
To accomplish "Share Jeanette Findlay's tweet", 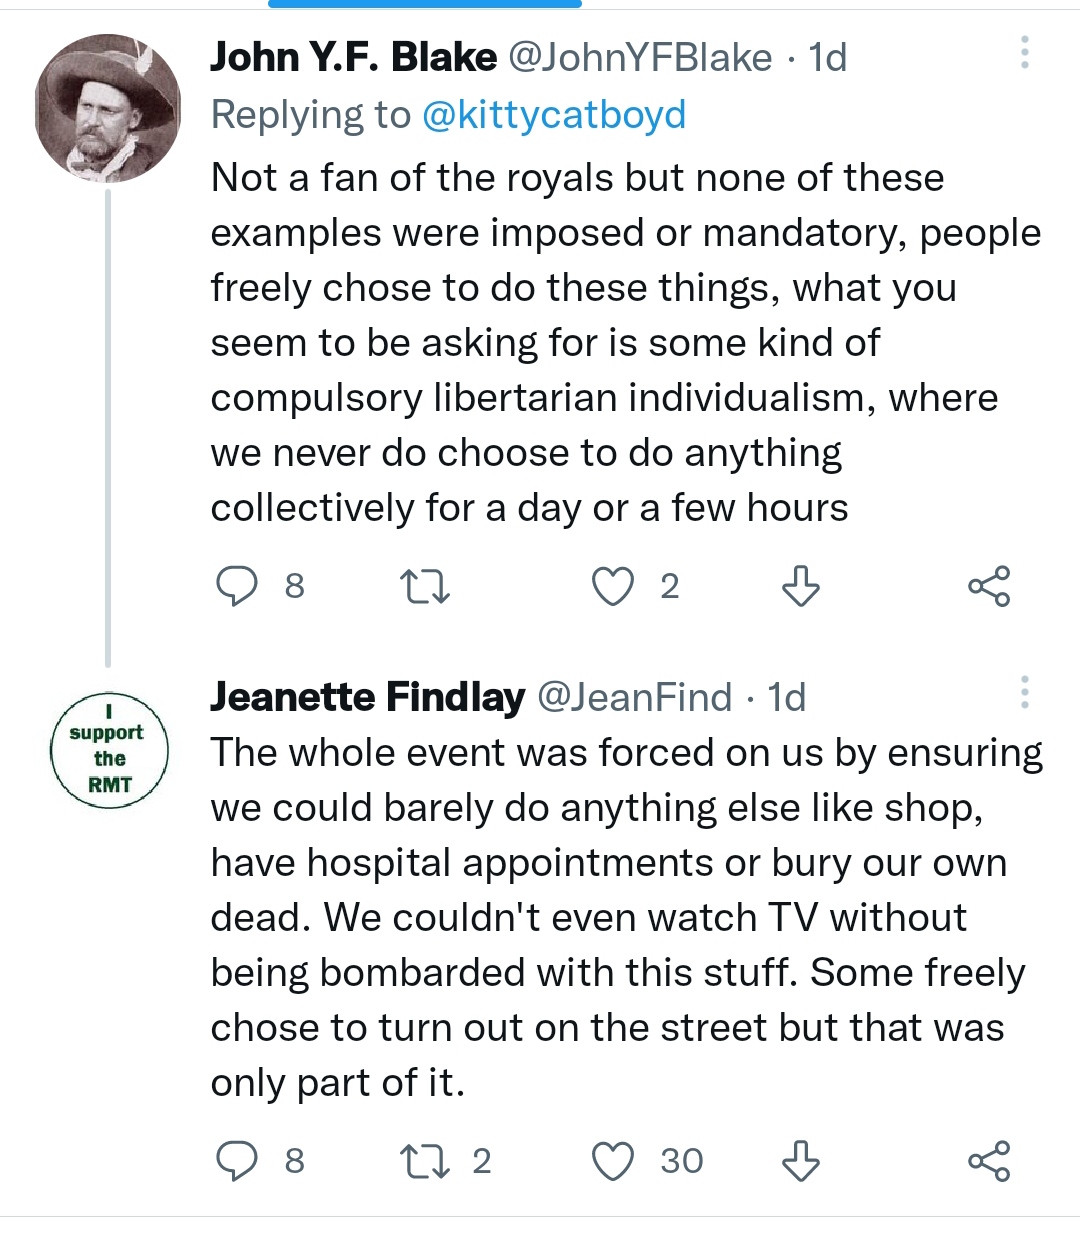I will click(x=989, y=1161).
